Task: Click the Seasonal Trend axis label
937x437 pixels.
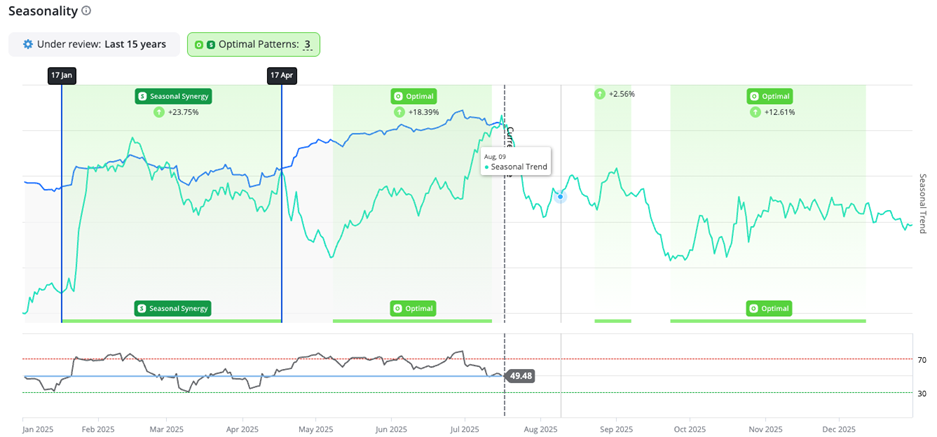Action: click(923, 203)
